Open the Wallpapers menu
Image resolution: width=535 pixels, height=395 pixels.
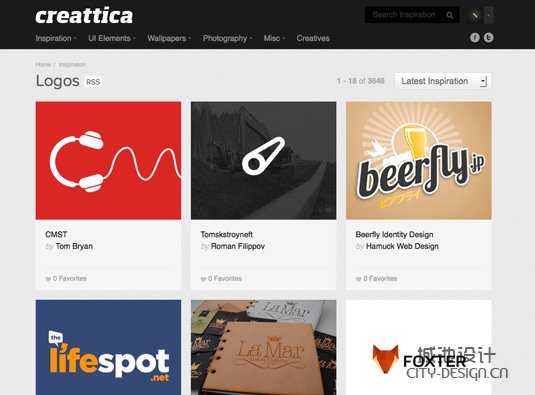(169, 38)
